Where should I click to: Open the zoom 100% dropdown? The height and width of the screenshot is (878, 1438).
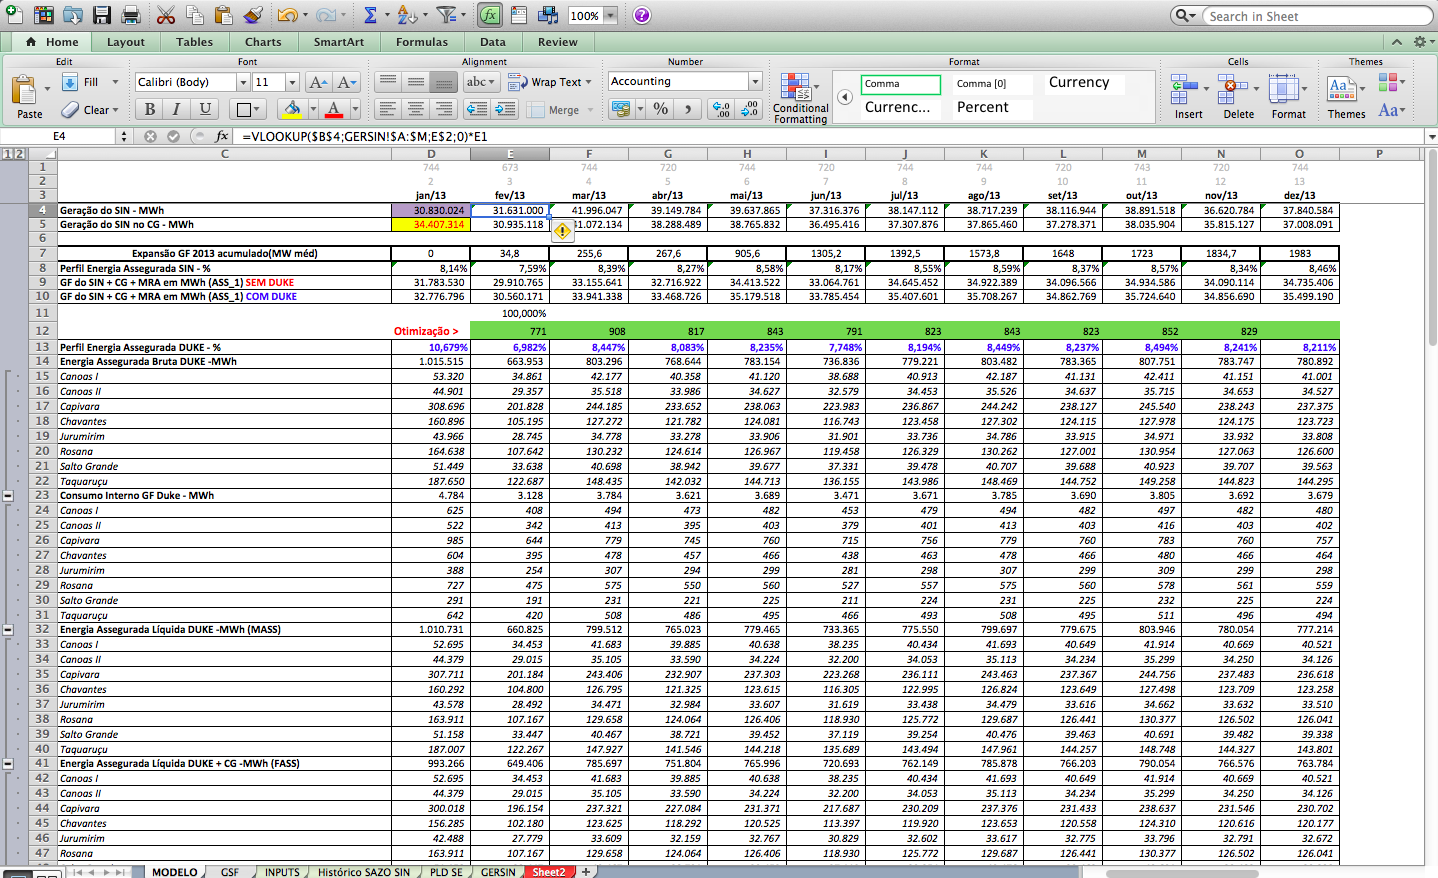click(x=610, y=16)
